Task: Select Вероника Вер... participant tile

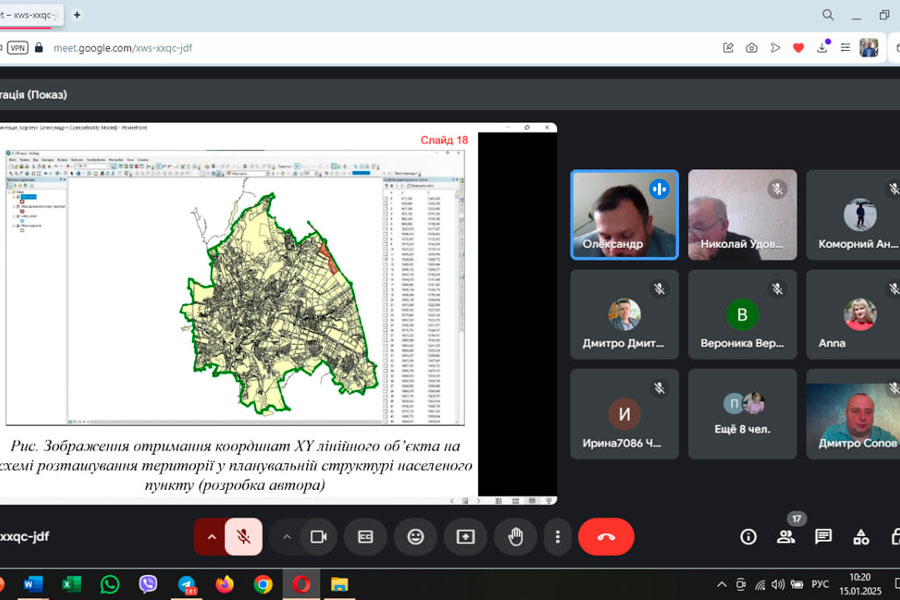Action: [742, 315]
